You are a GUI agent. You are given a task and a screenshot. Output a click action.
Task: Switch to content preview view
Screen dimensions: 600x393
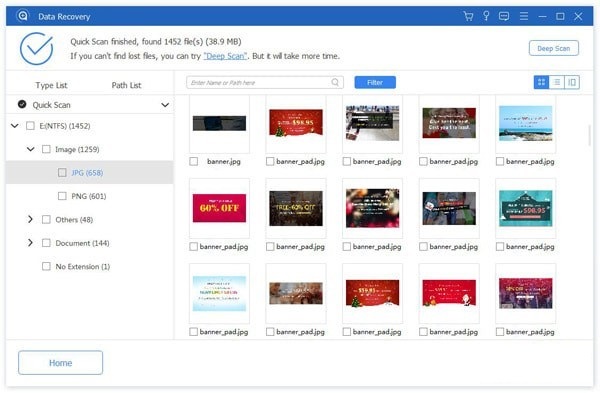pyautogui.click(x=572, y=82)
